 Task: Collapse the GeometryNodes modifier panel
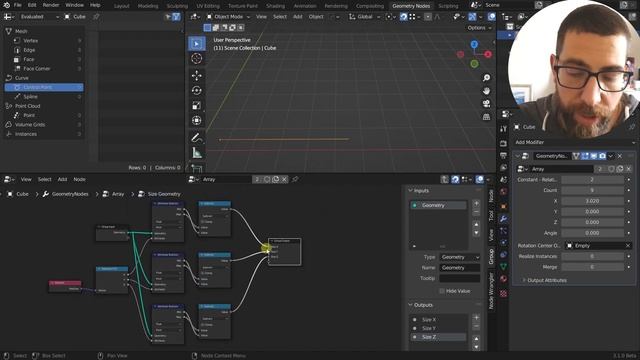pos(518,156)
